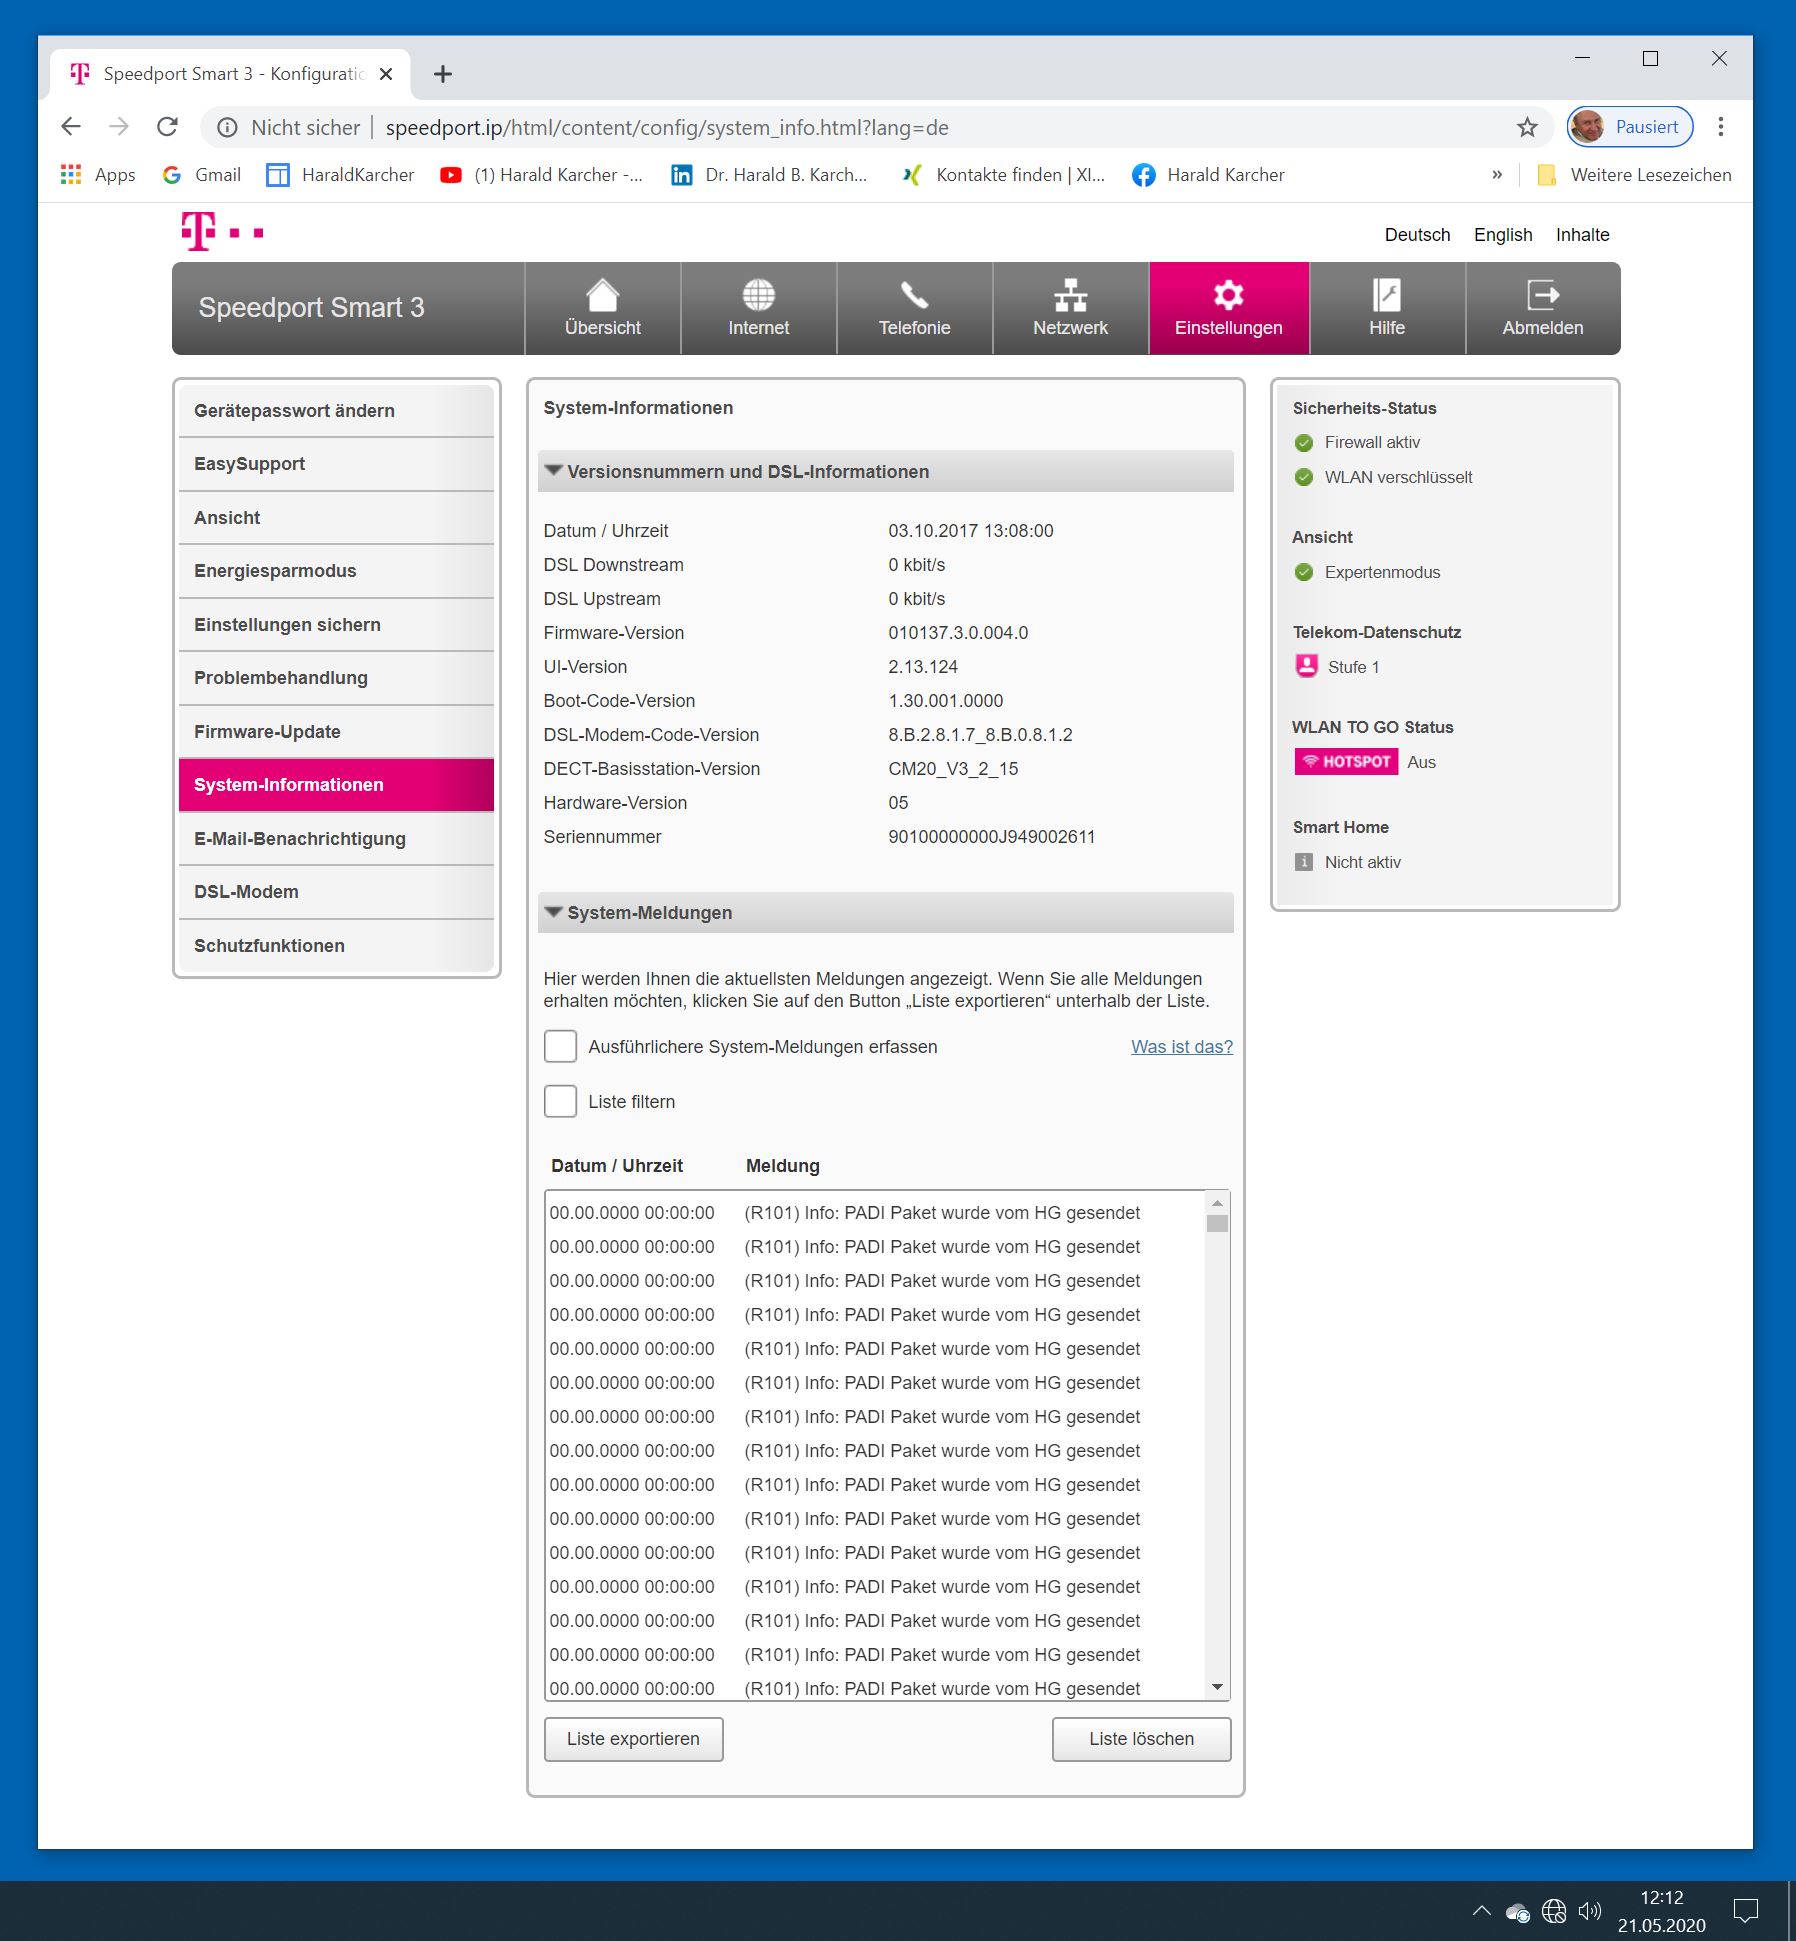Open the YouTube Harald Karcher bookmark

[x=541, y=175]
